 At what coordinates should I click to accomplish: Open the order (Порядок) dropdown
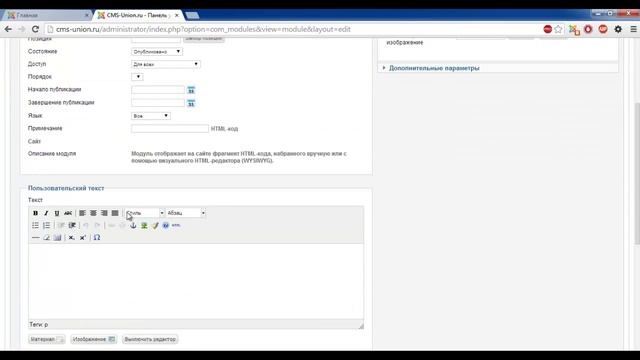coord(137,77)
